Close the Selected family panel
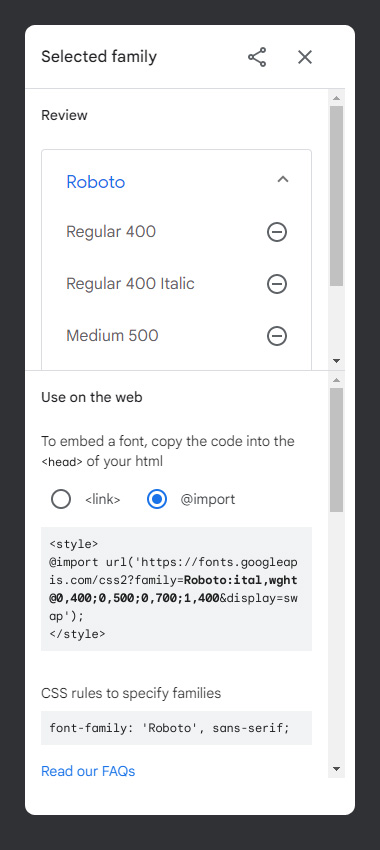380x850 pixels. [305, 57]
